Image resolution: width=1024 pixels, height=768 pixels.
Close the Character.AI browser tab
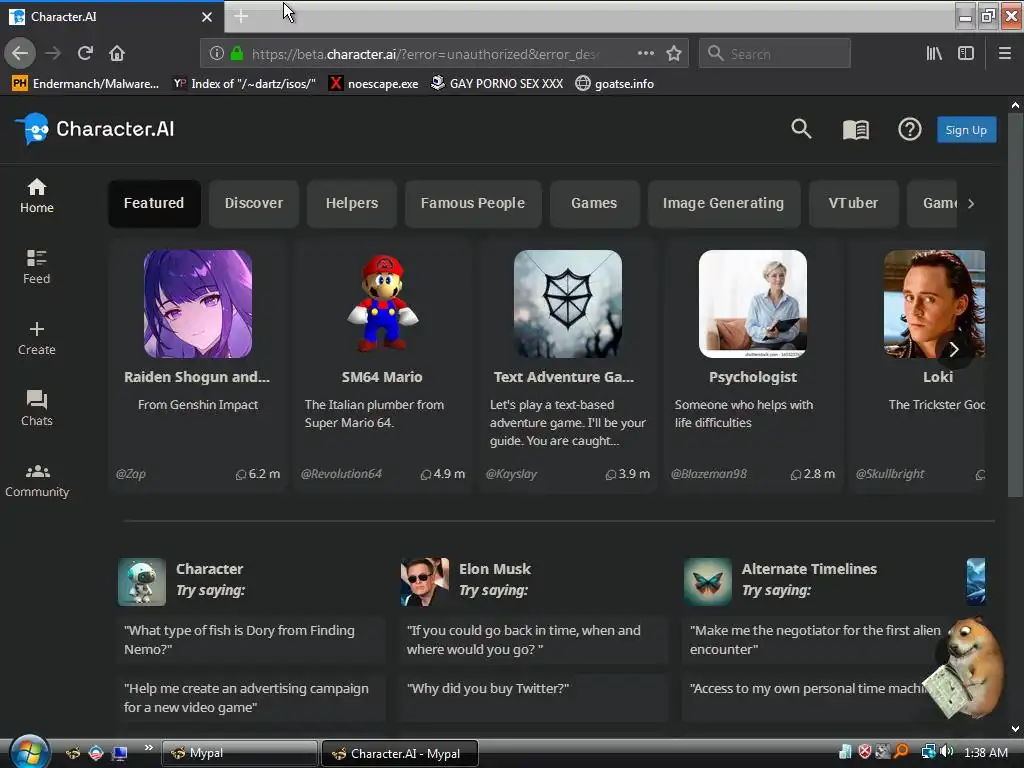206,17
